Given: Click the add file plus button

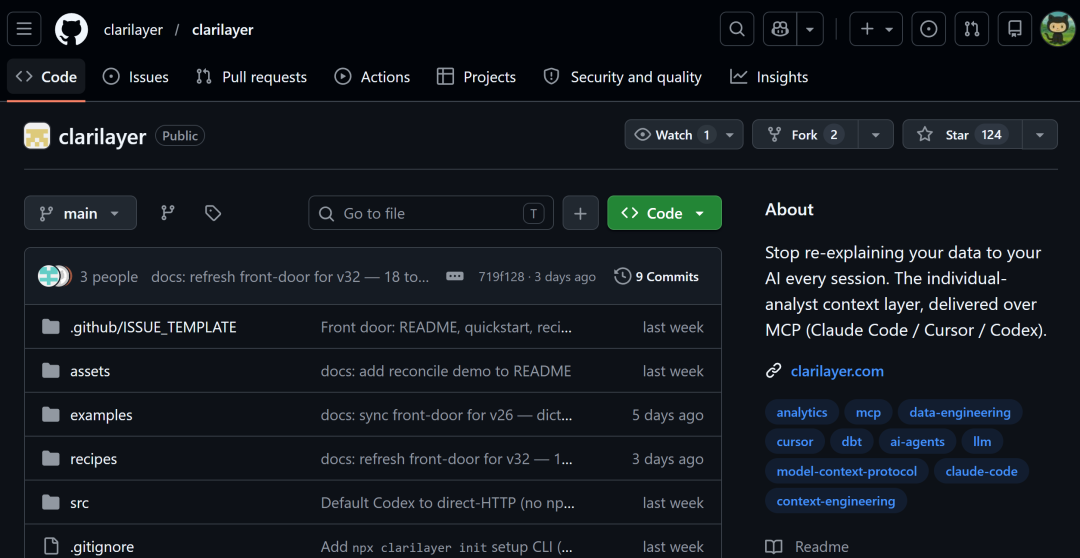Looking at the screenshot, I should (581, 213).
